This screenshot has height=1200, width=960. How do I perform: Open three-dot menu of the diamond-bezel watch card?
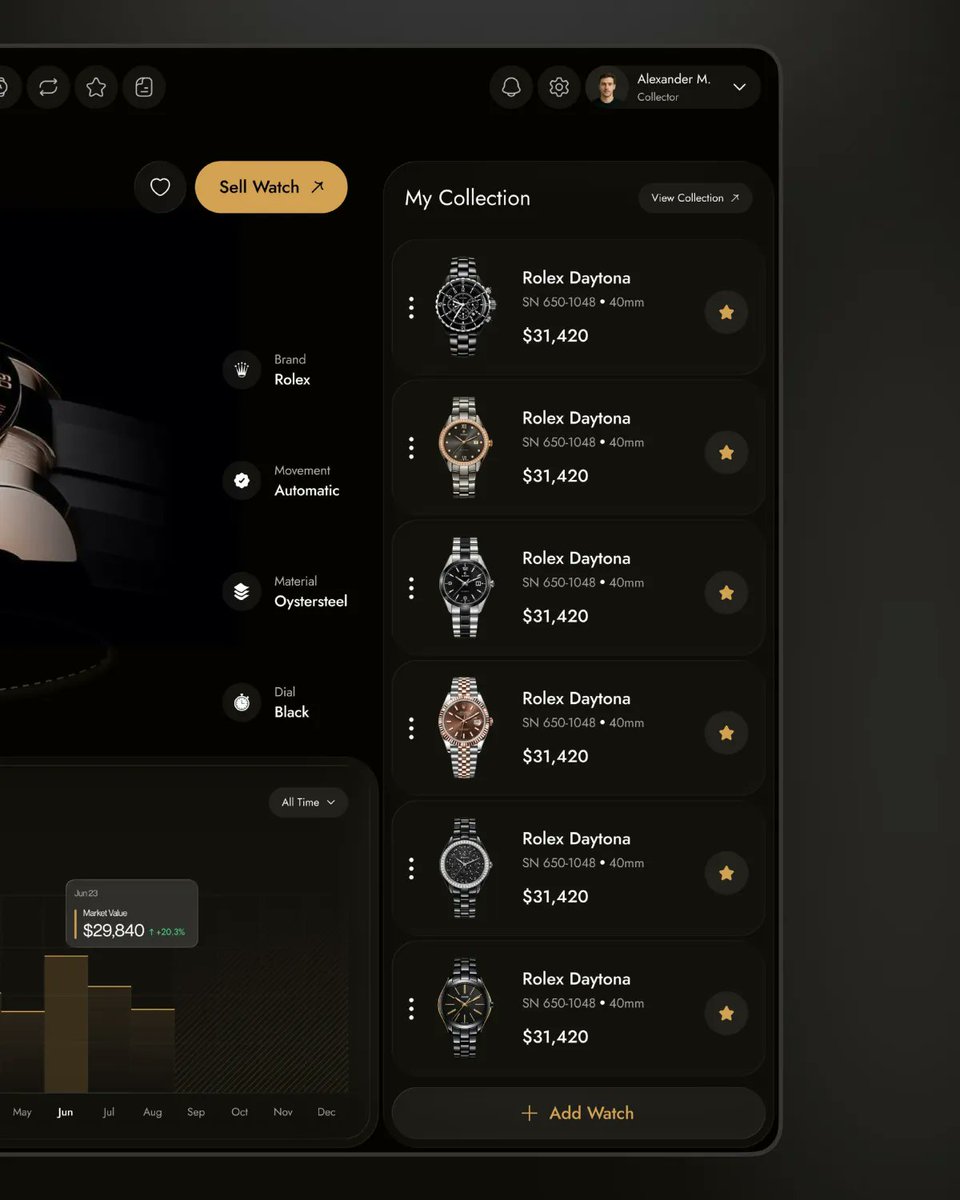(x=411, y=868)
